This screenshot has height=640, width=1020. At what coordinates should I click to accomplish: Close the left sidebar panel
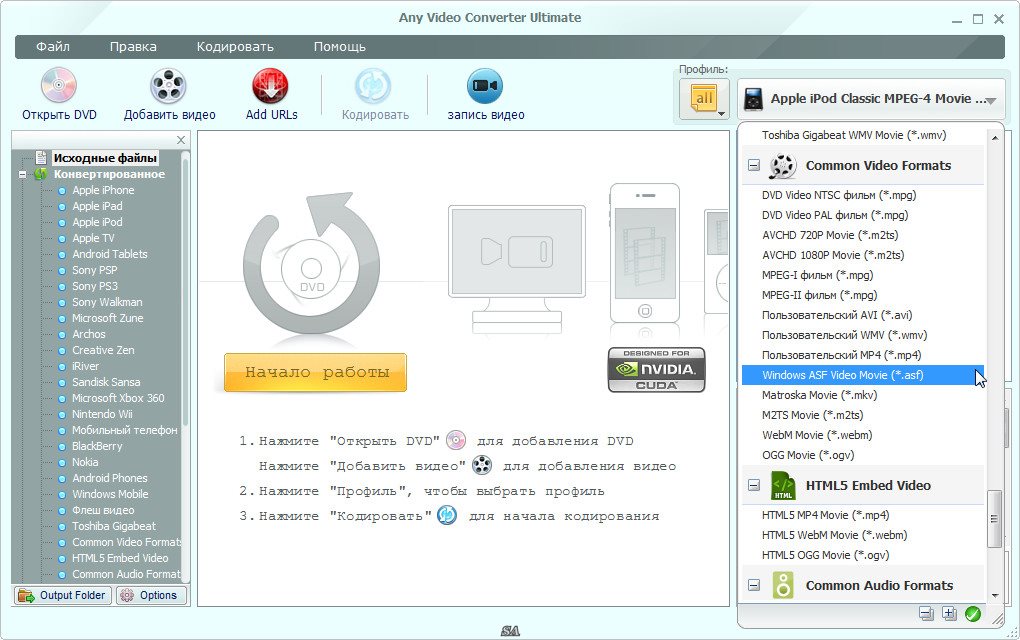(181, 140)
